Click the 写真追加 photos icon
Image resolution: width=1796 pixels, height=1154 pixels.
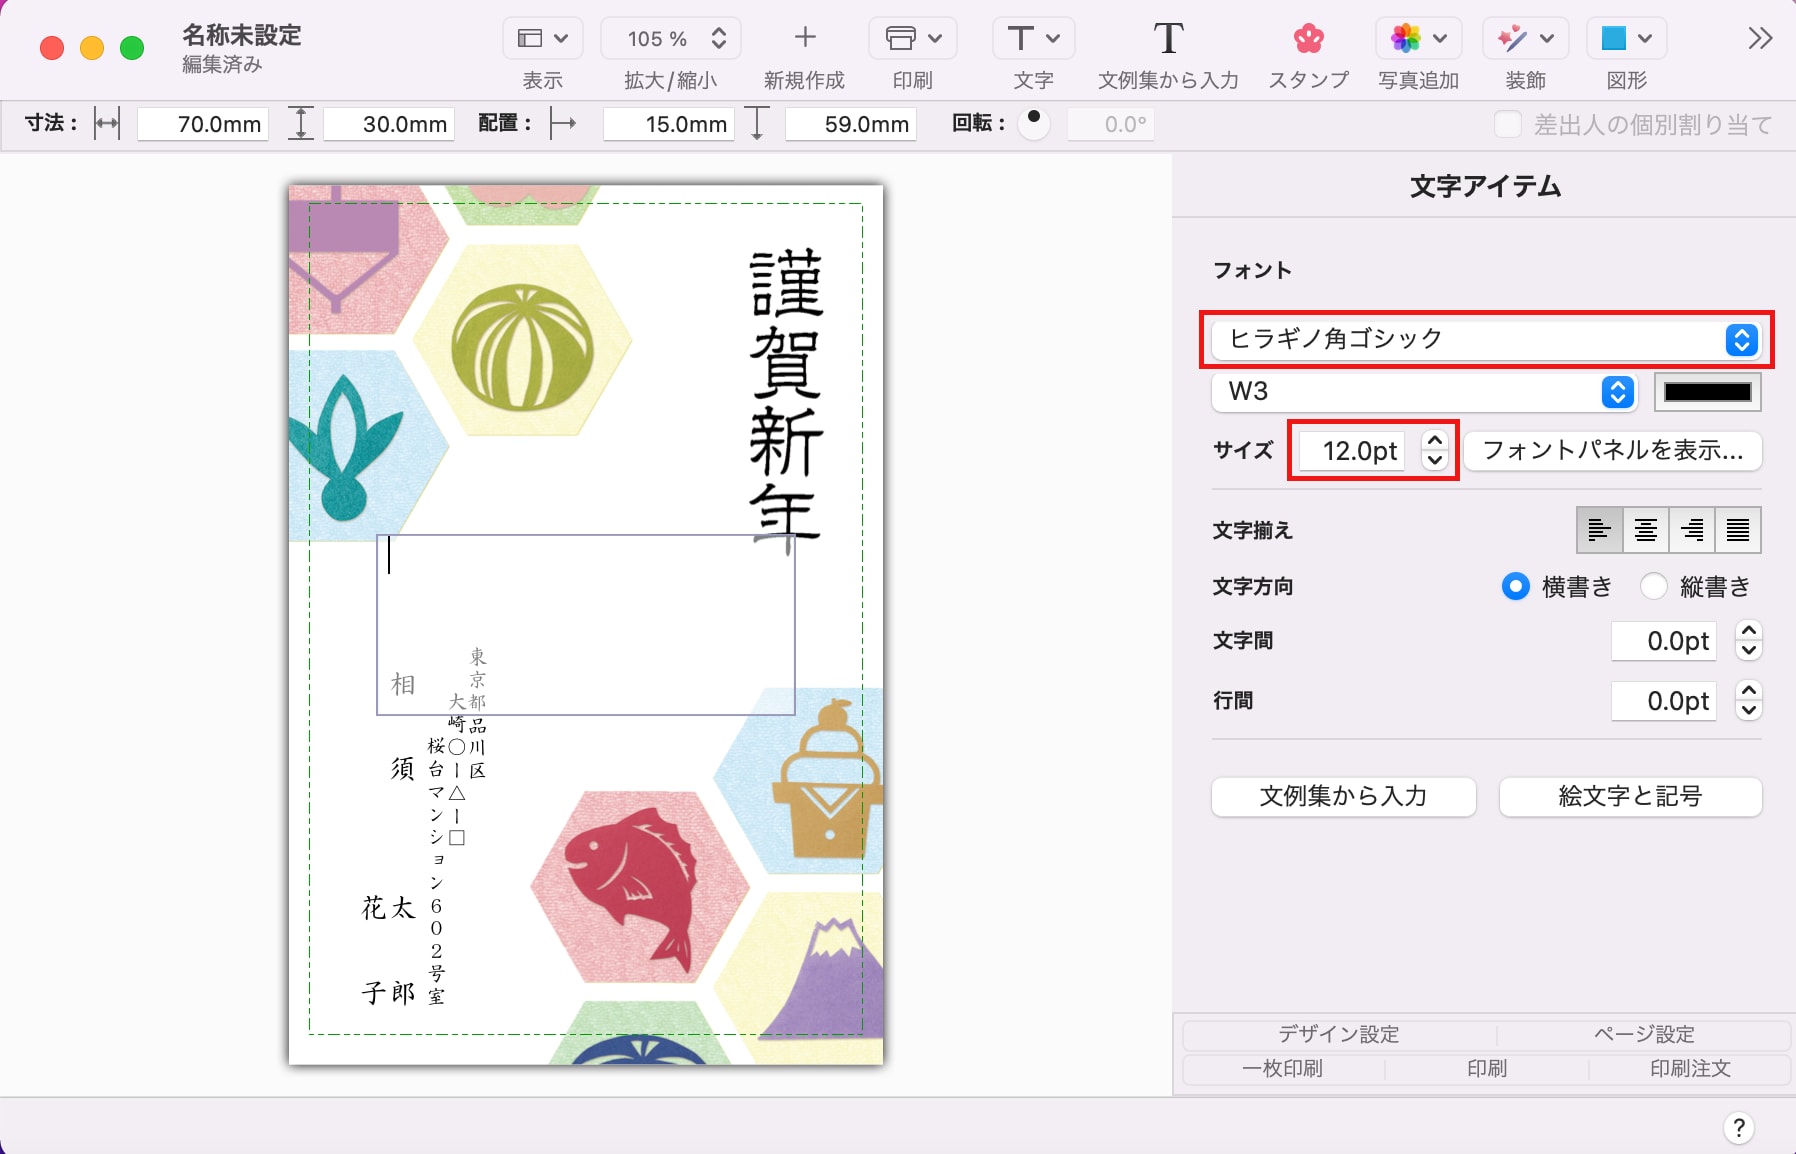pyautogui.click(x=1405, y=39)
